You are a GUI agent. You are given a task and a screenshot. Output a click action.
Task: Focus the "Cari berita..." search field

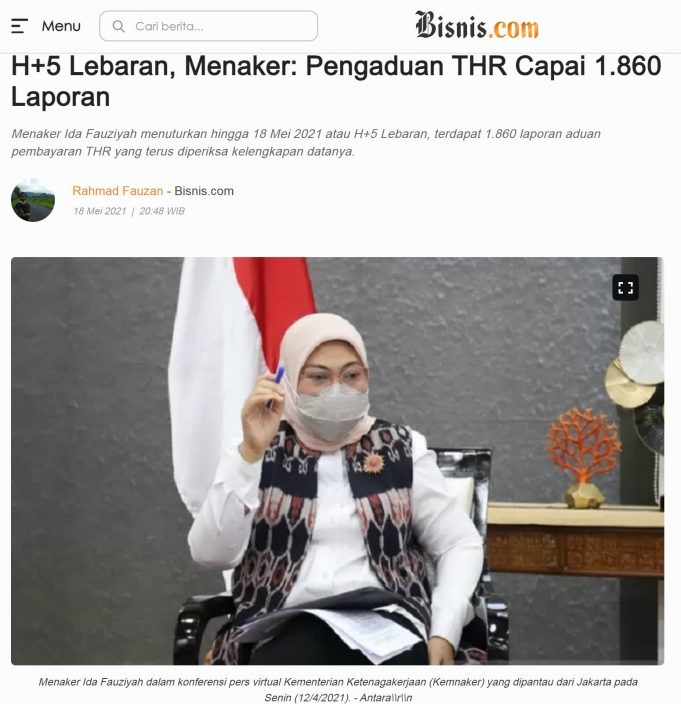click(x=209, y=26)
